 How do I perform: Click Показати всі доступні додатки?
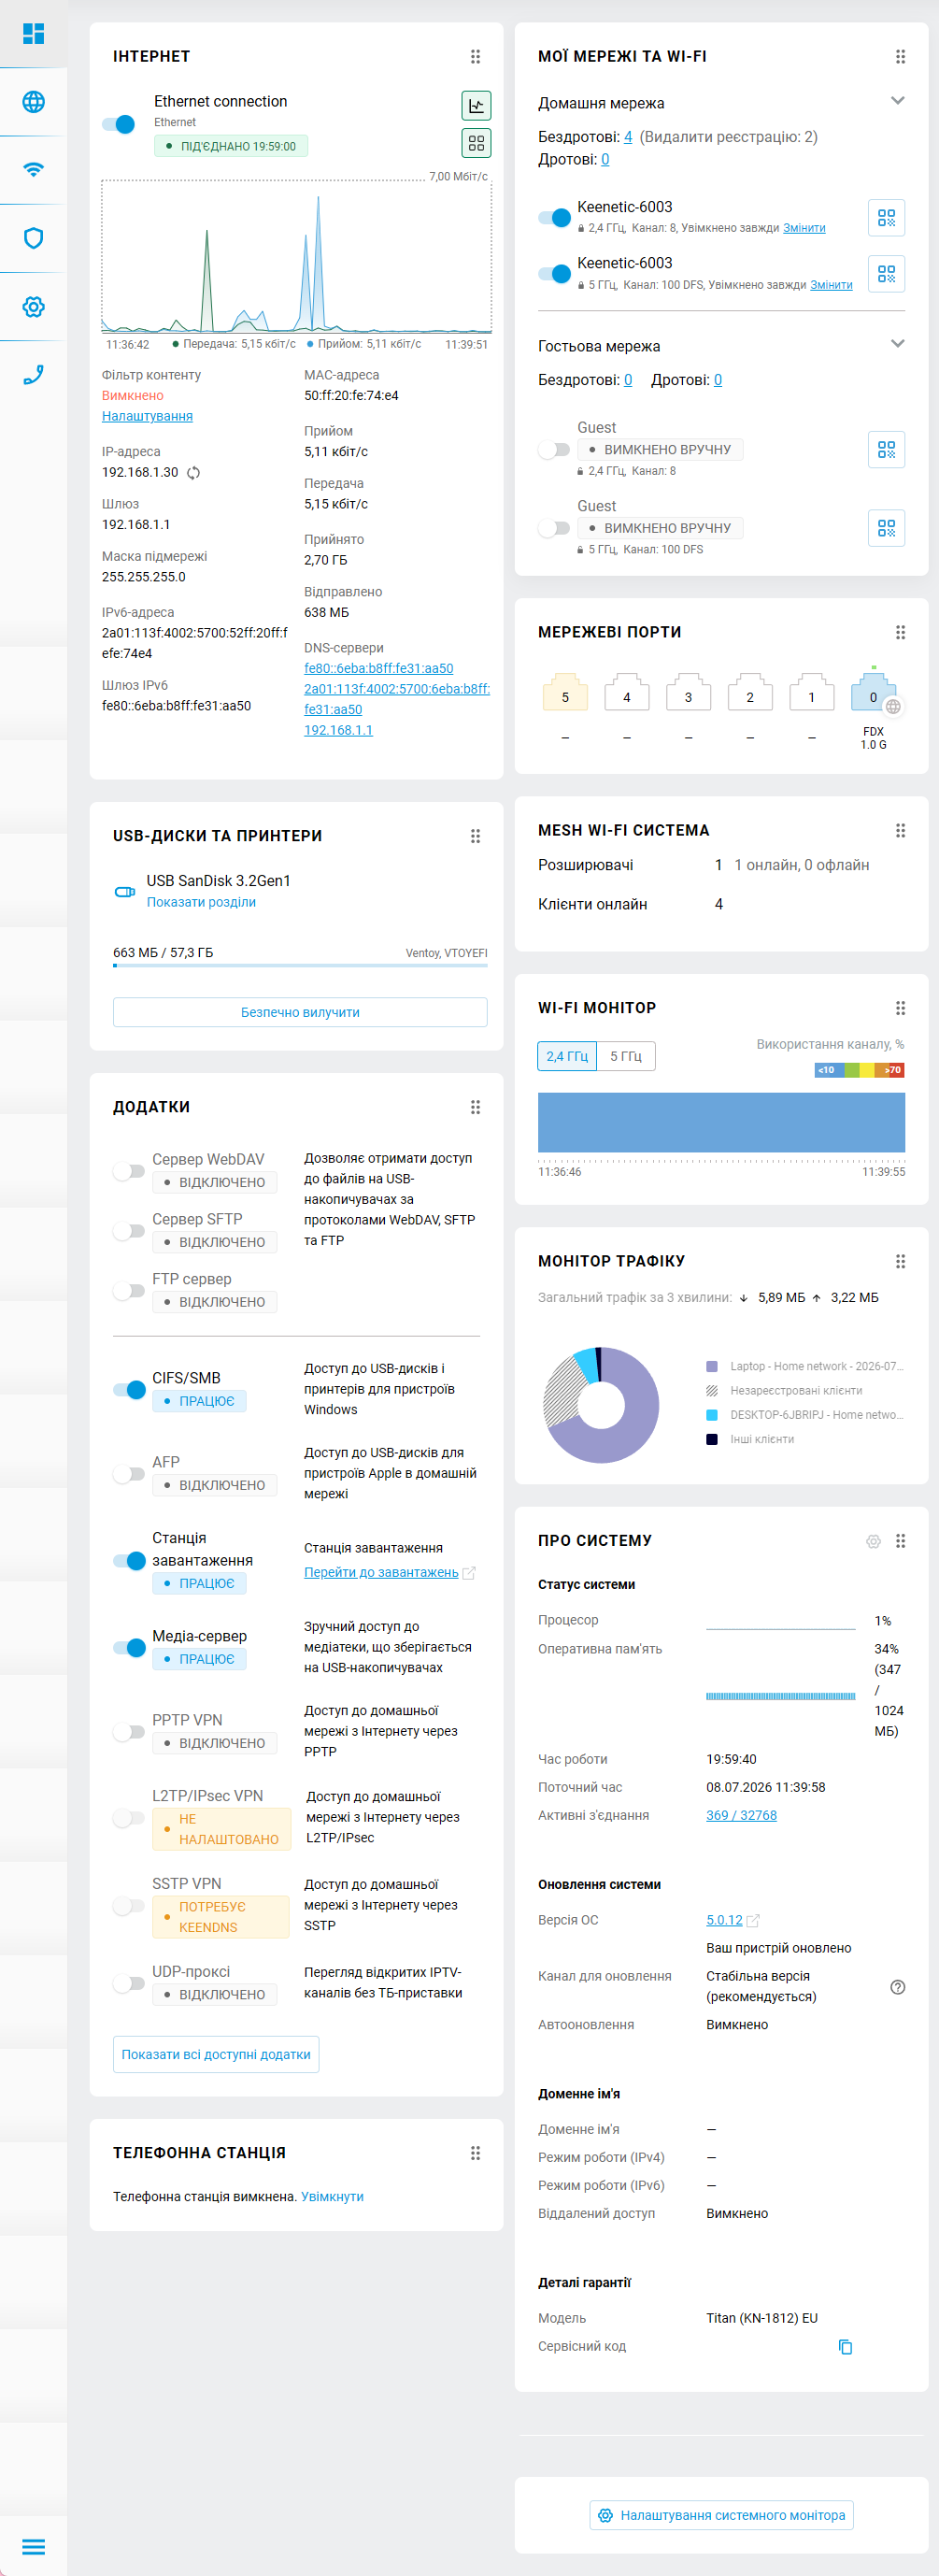[216, 2054]
